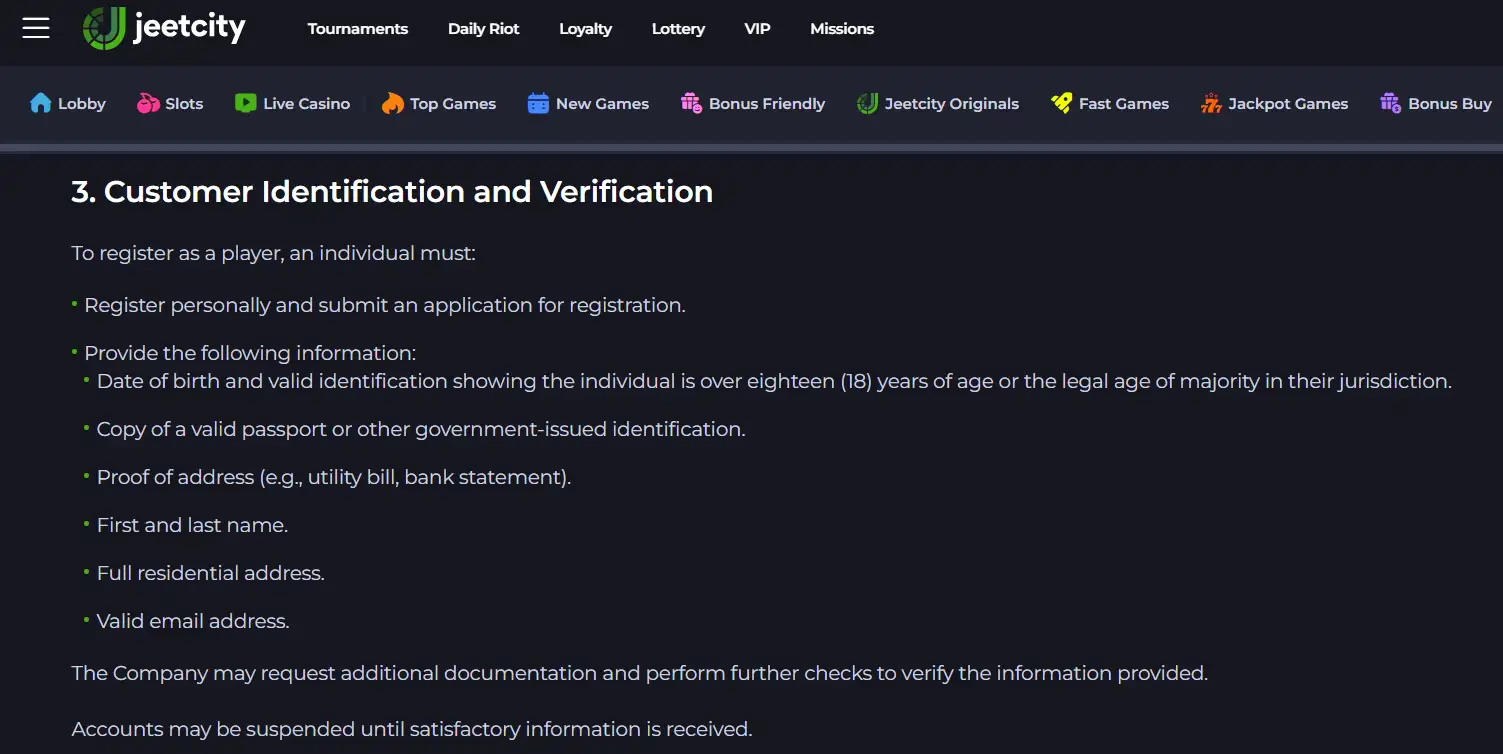The image size is (1503, 754).
Task: Open the hamburger menu icon
Action: [36, 28]
